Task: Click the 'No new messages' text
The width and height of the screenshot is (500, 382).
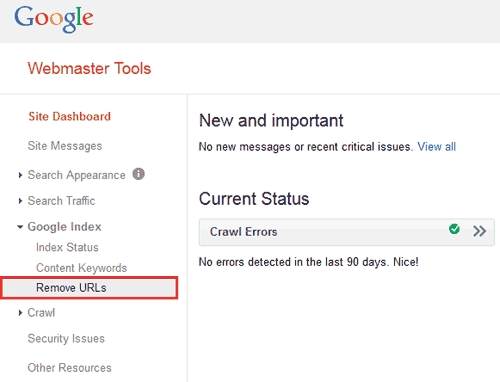Action: tap(306, 147)
